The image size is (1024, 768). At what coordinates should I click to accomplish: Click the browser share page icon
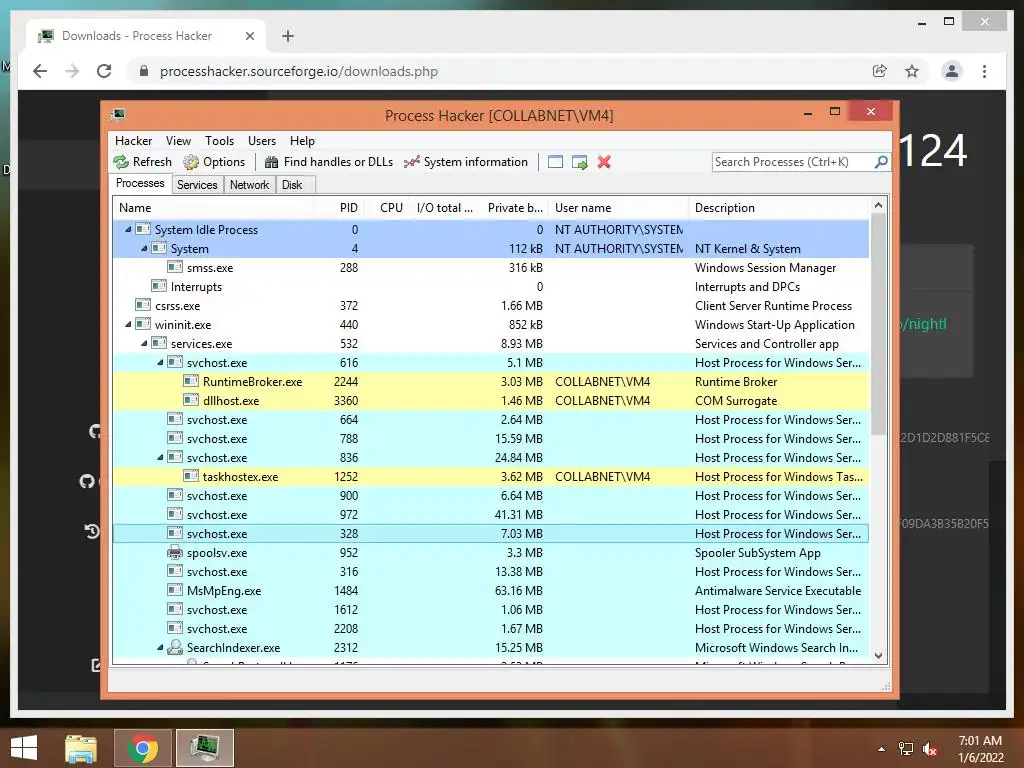click(880, 71)
